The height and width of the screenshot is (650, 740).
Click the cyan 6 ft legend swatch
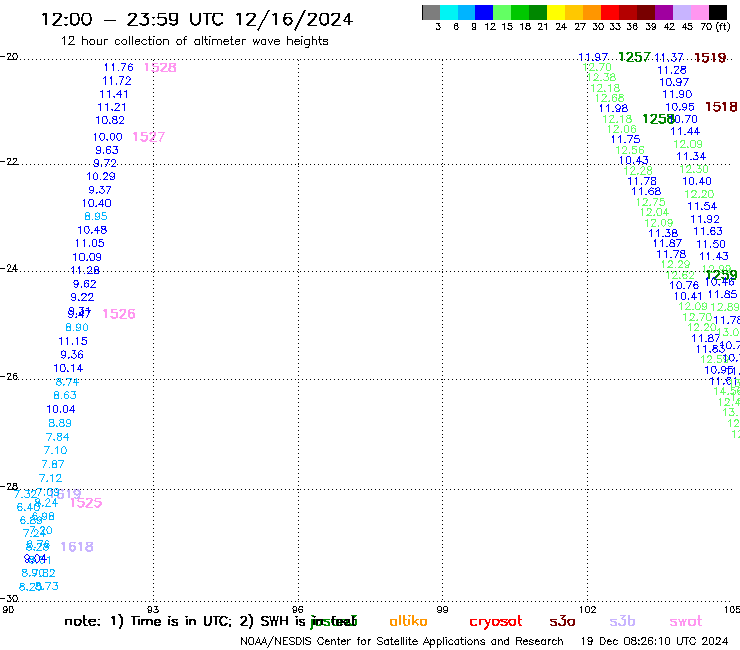[449, 13]
